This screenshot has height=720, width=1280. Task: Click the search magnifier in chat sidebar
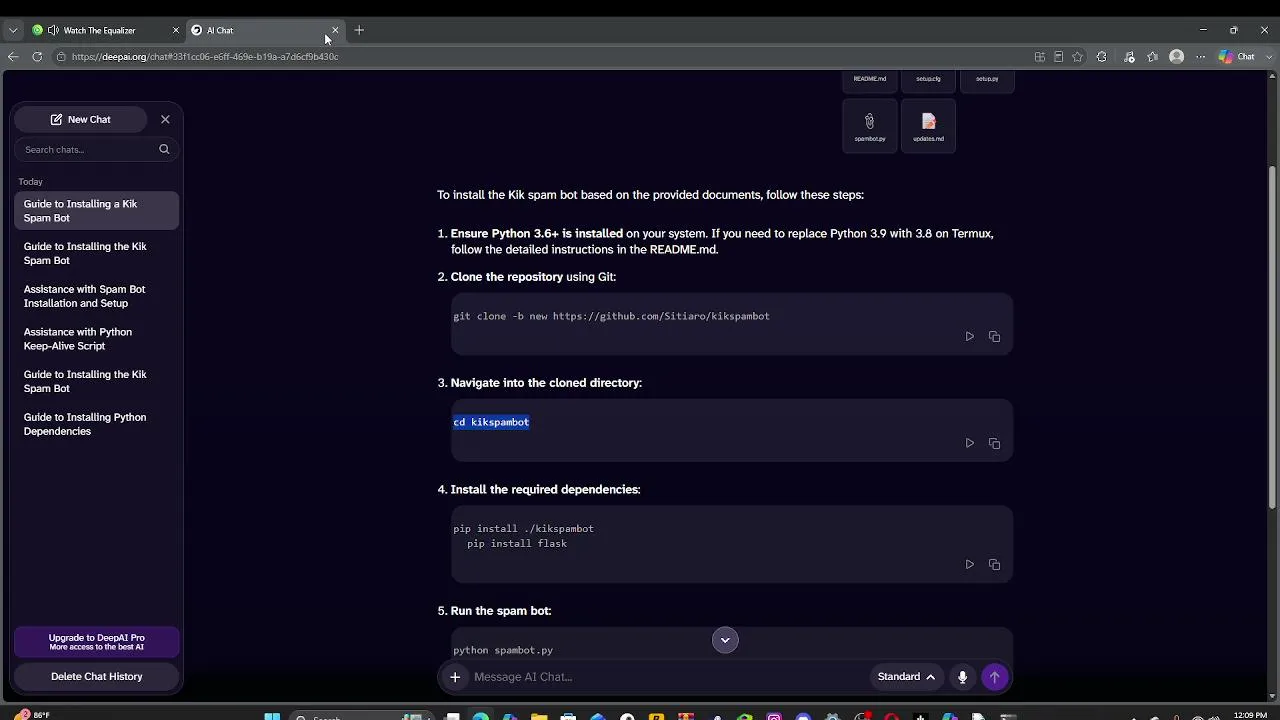click(x=164, y=149)
